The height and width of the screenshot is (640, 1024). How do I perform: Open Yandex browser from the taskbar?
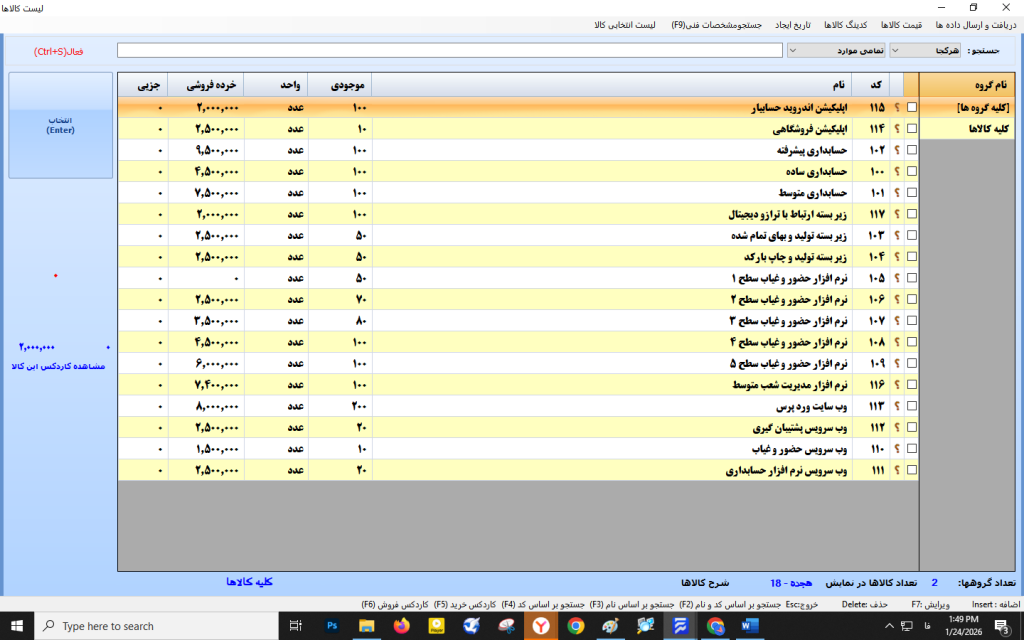[x=541, y=626]
